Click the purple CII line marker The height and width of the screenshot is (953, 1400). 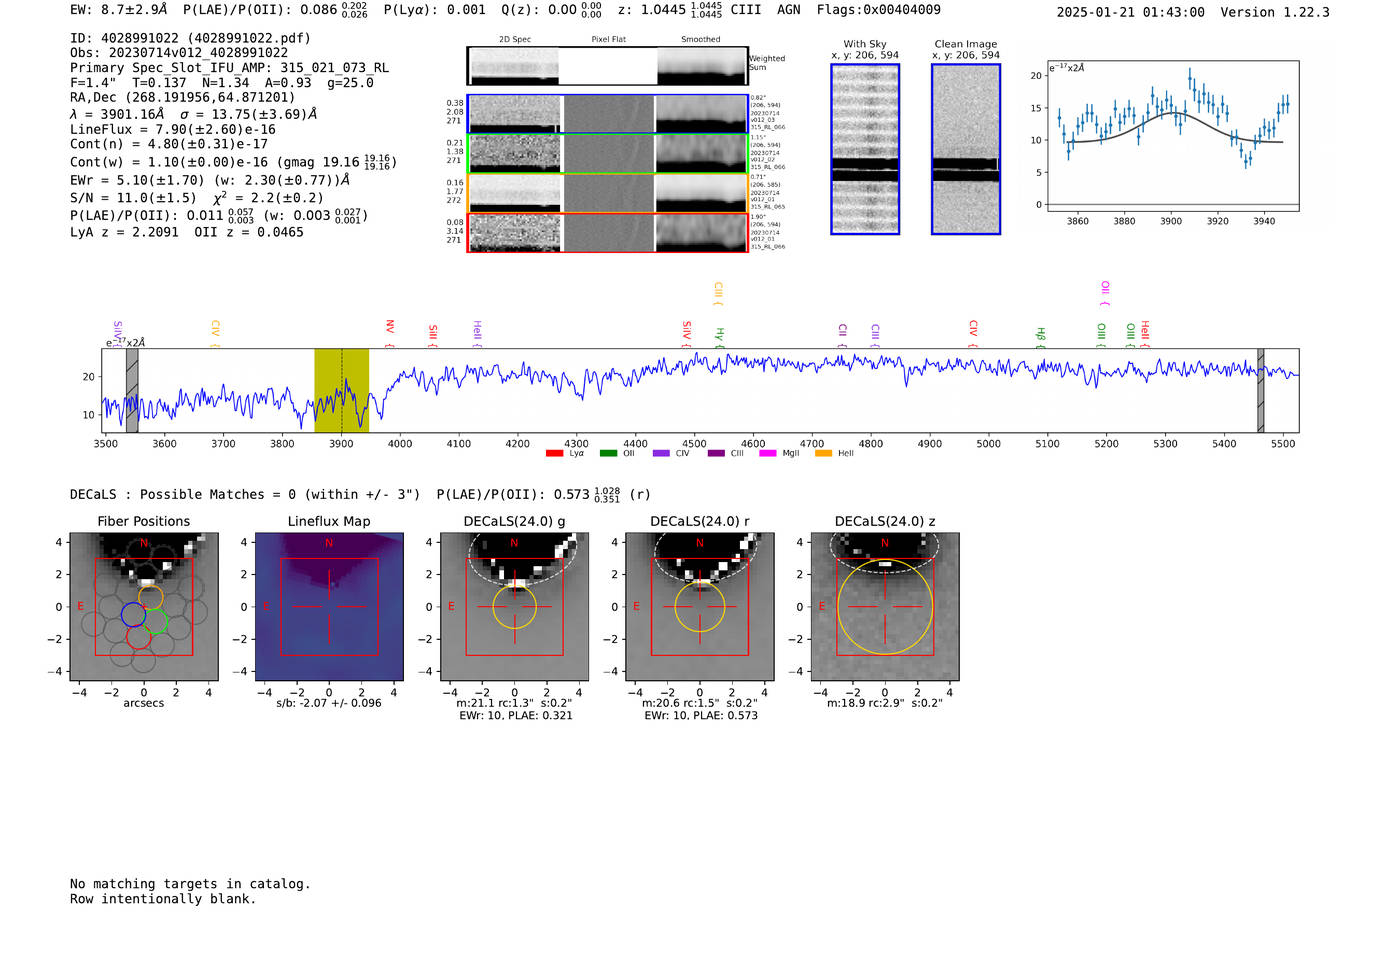tap(843, 335)
